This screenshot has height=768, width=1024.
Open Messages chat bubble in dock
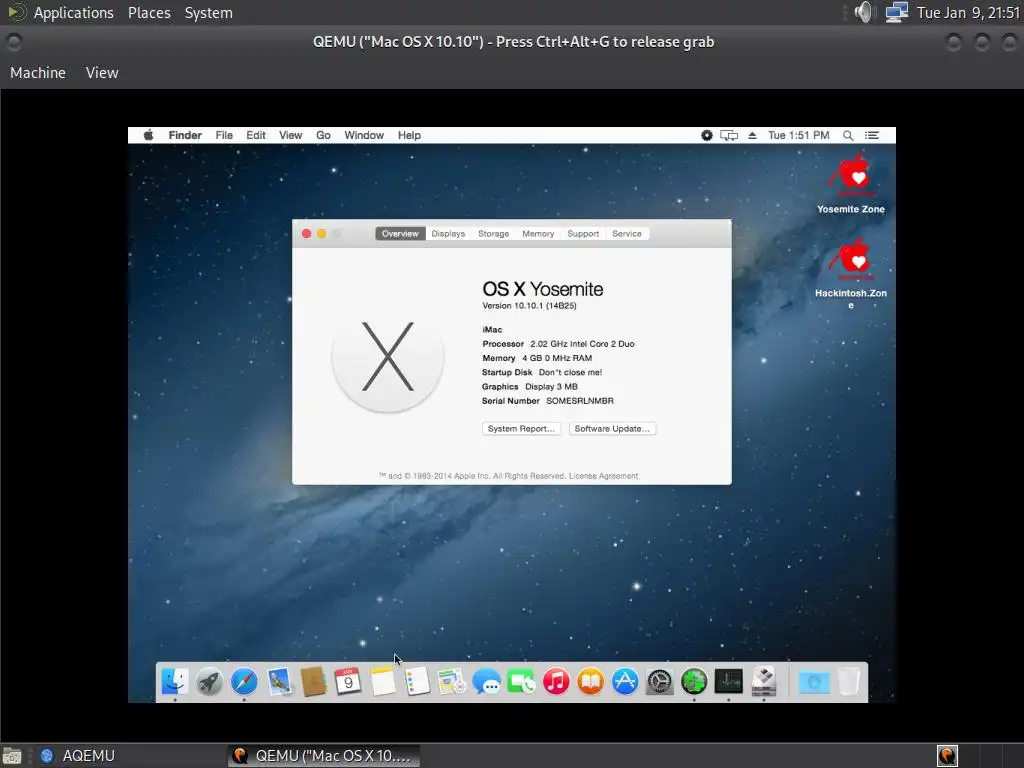click(487, 682)
